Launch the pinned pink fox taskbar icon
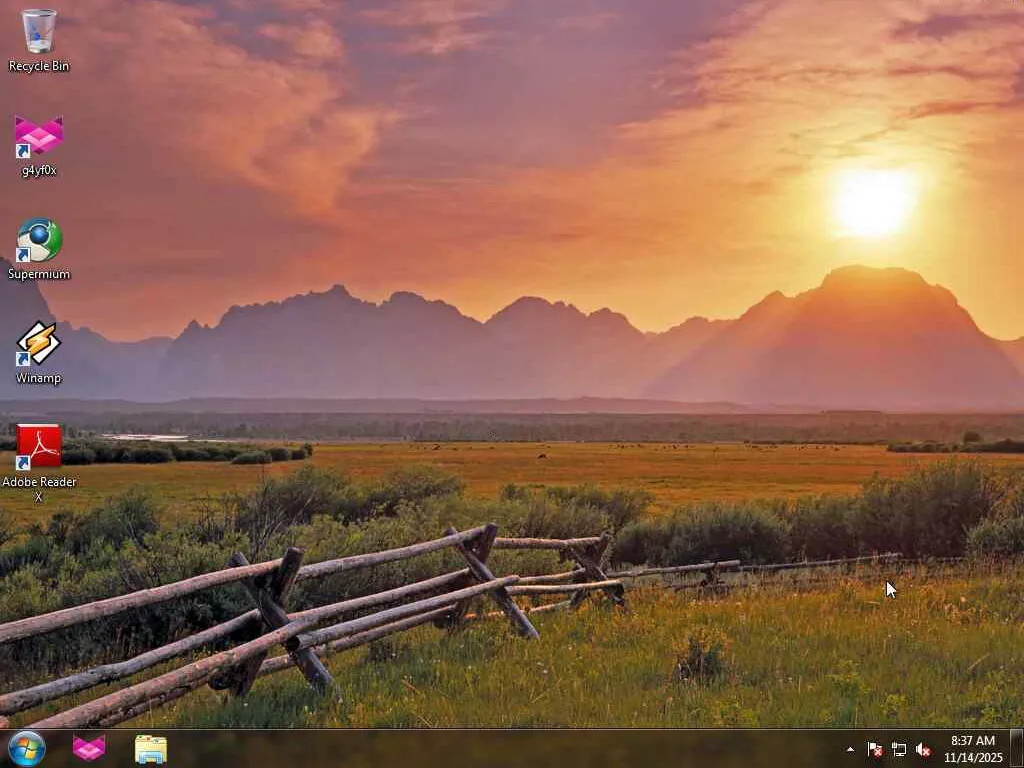Screen dimensions: 1024x768 (x=89, y=748)
